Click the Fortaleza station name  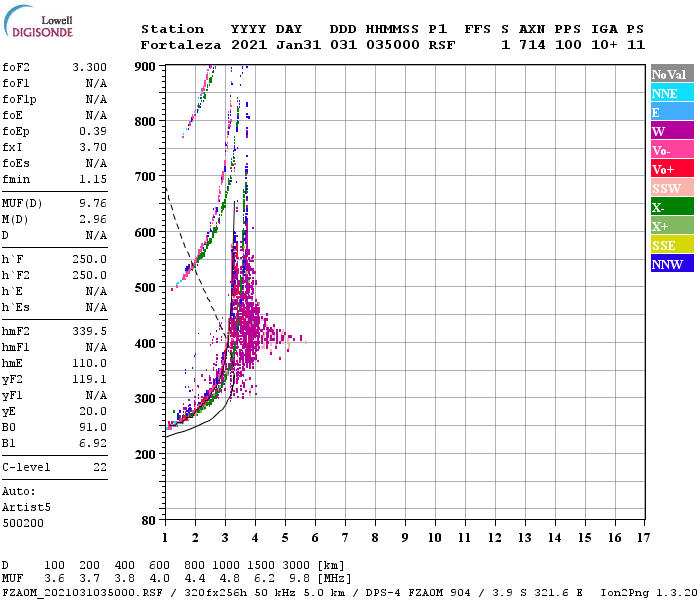(181, 45)
